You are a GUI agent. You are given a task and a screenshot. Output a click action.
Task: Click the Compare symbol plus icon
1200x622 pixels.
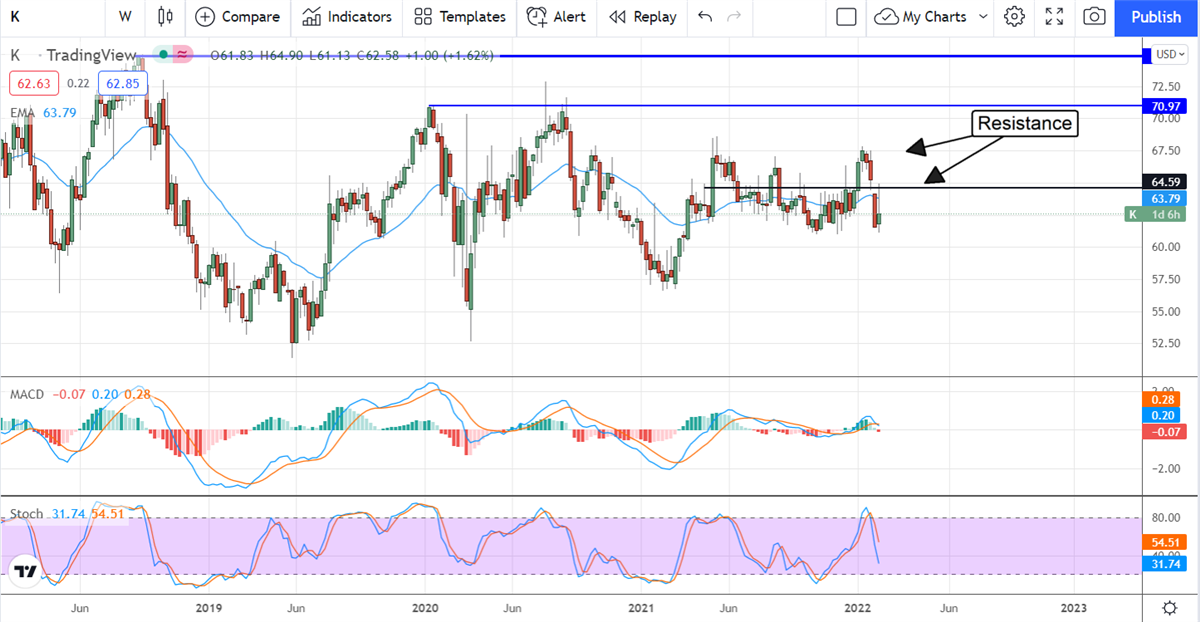point(205,17)
